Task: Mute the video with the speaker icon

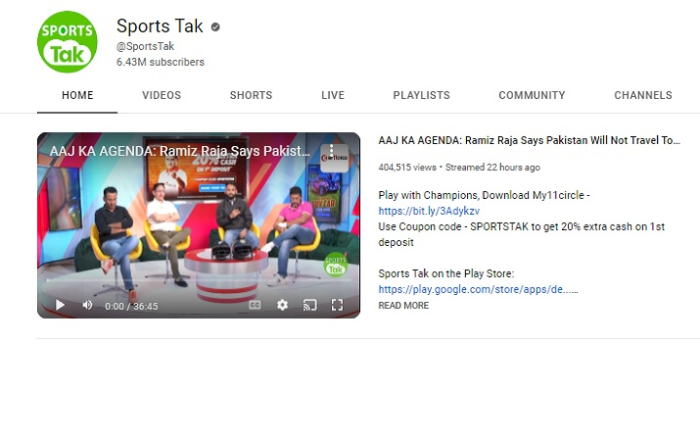Action: click(88, 305)
